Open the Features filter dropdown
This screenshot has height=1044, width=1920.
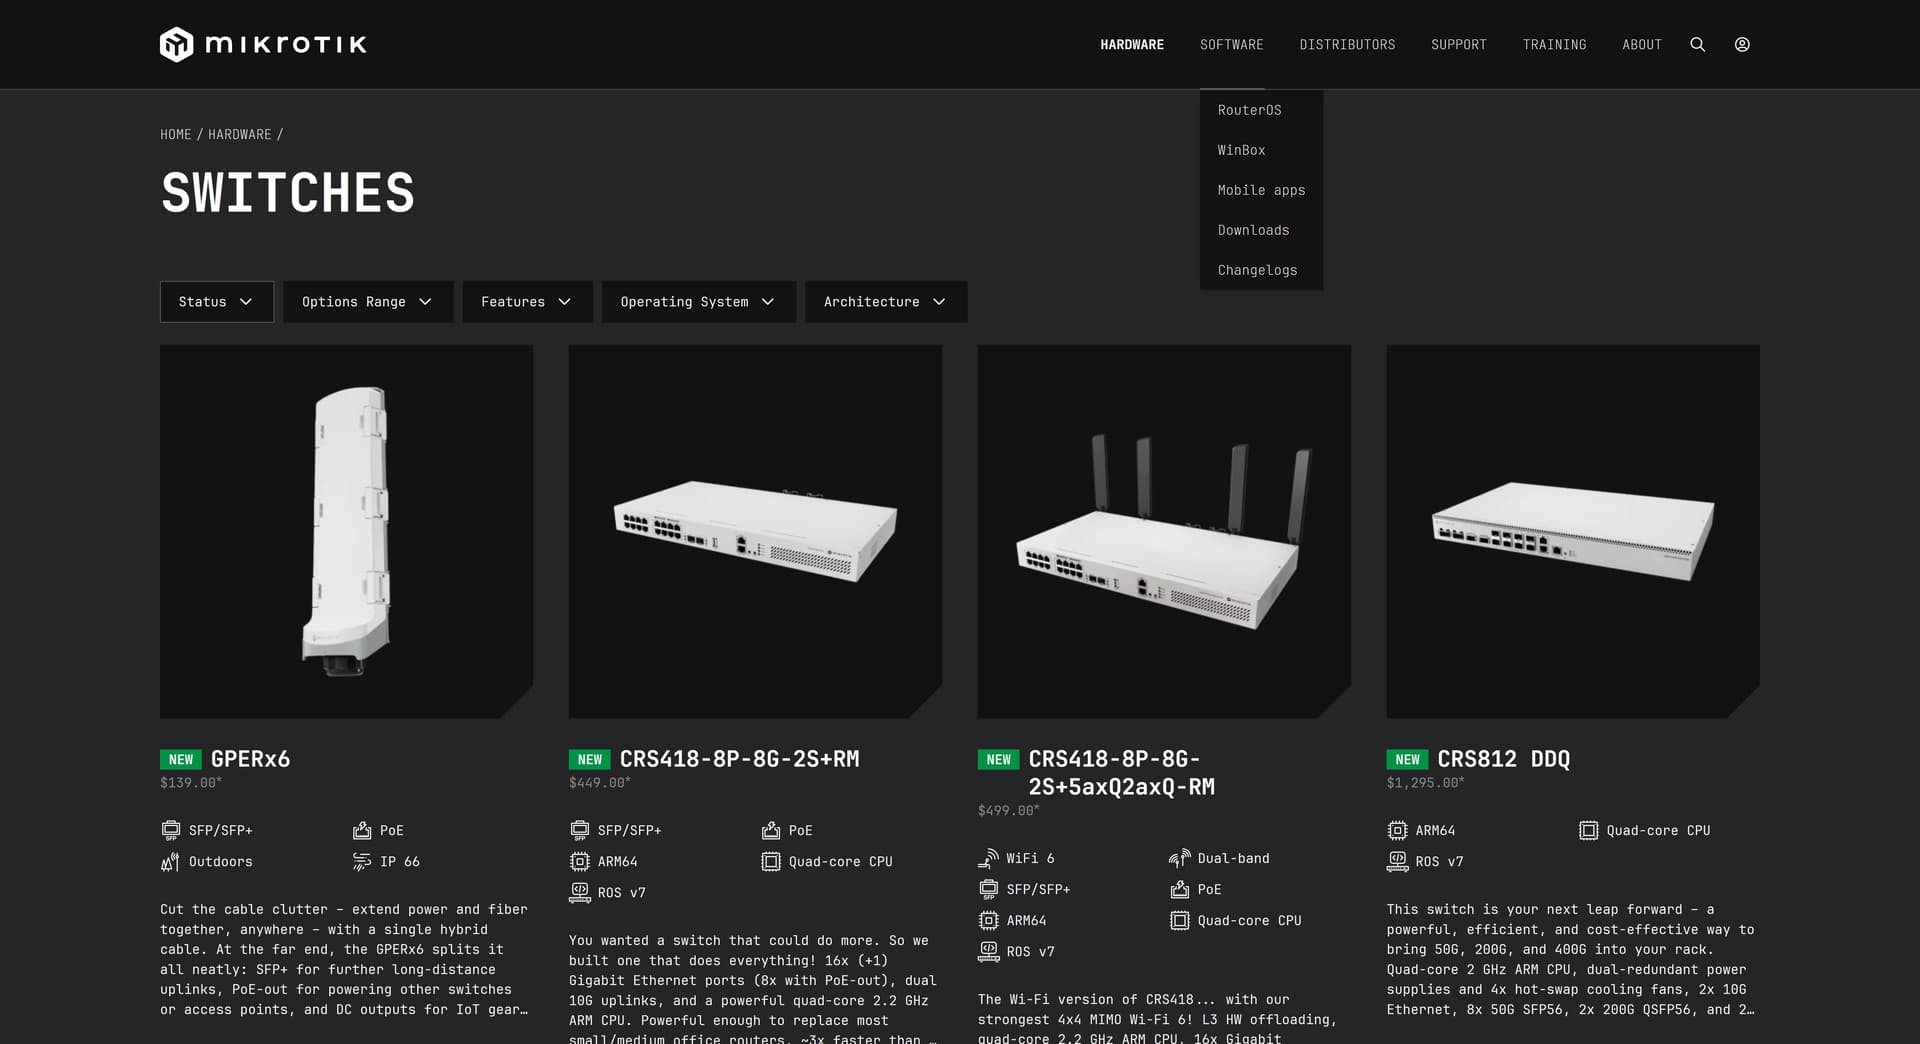pyautogui.click(x=527, y=302)
